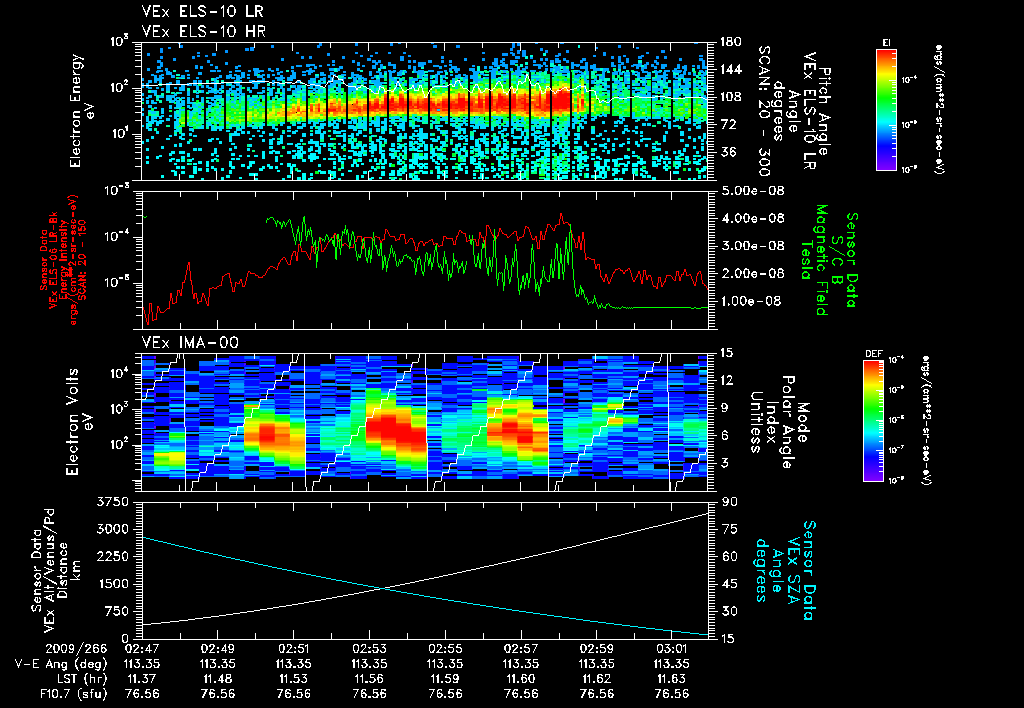Click the green 'Magnetic Field Tesla' axis label
1024x708 pixels.
tap(814, 259)
